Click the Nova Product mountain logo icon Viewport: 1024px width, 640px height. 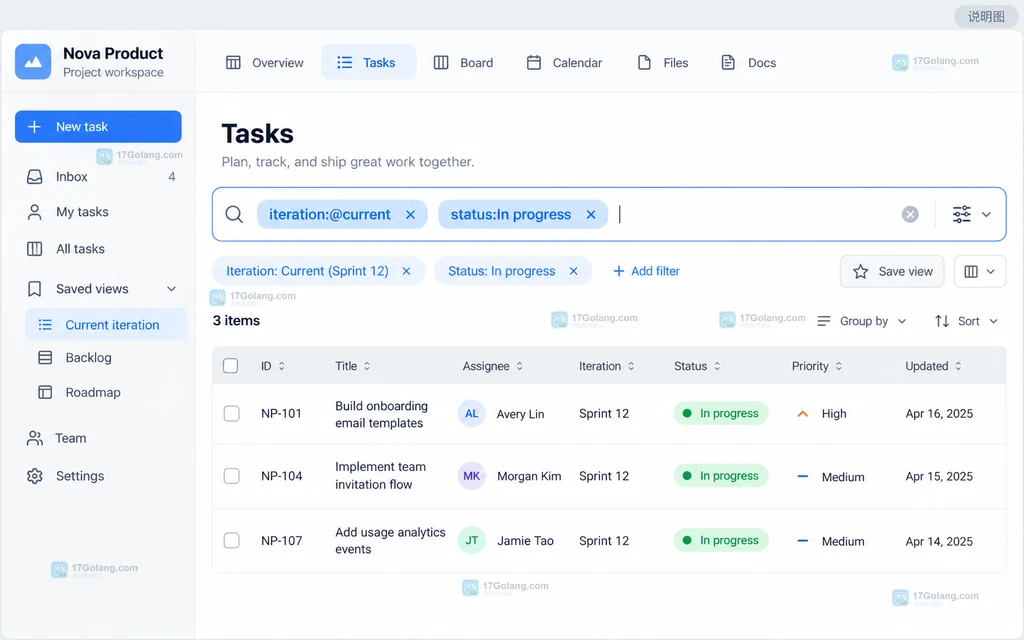click(x=33, y=62)
